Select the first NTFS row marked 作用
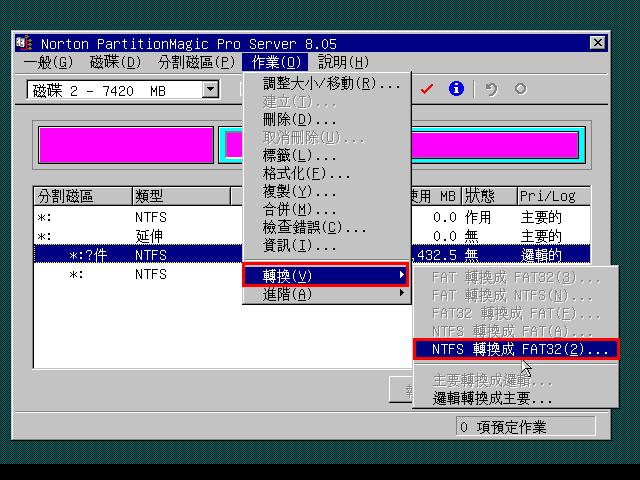Screen dimensions: 640x480 (x=312, y=217)
